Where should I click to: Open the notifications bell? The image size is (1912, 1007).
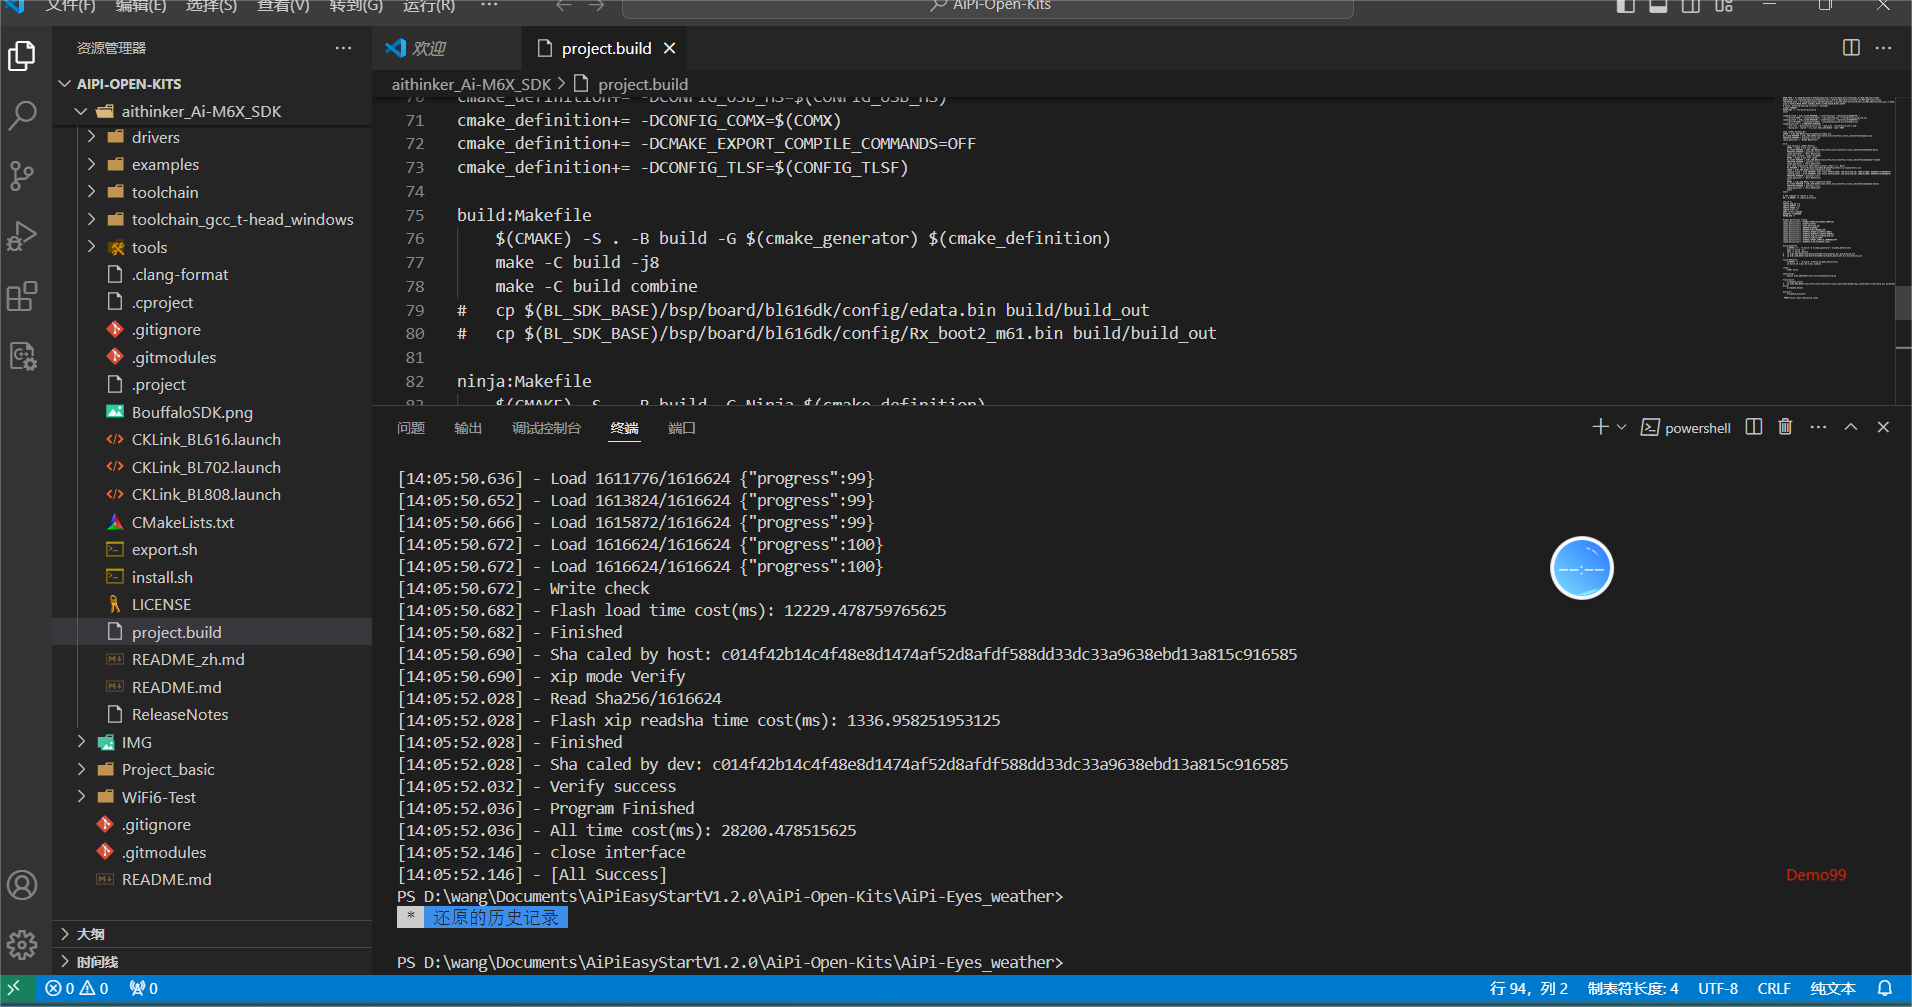(1885, 988)
